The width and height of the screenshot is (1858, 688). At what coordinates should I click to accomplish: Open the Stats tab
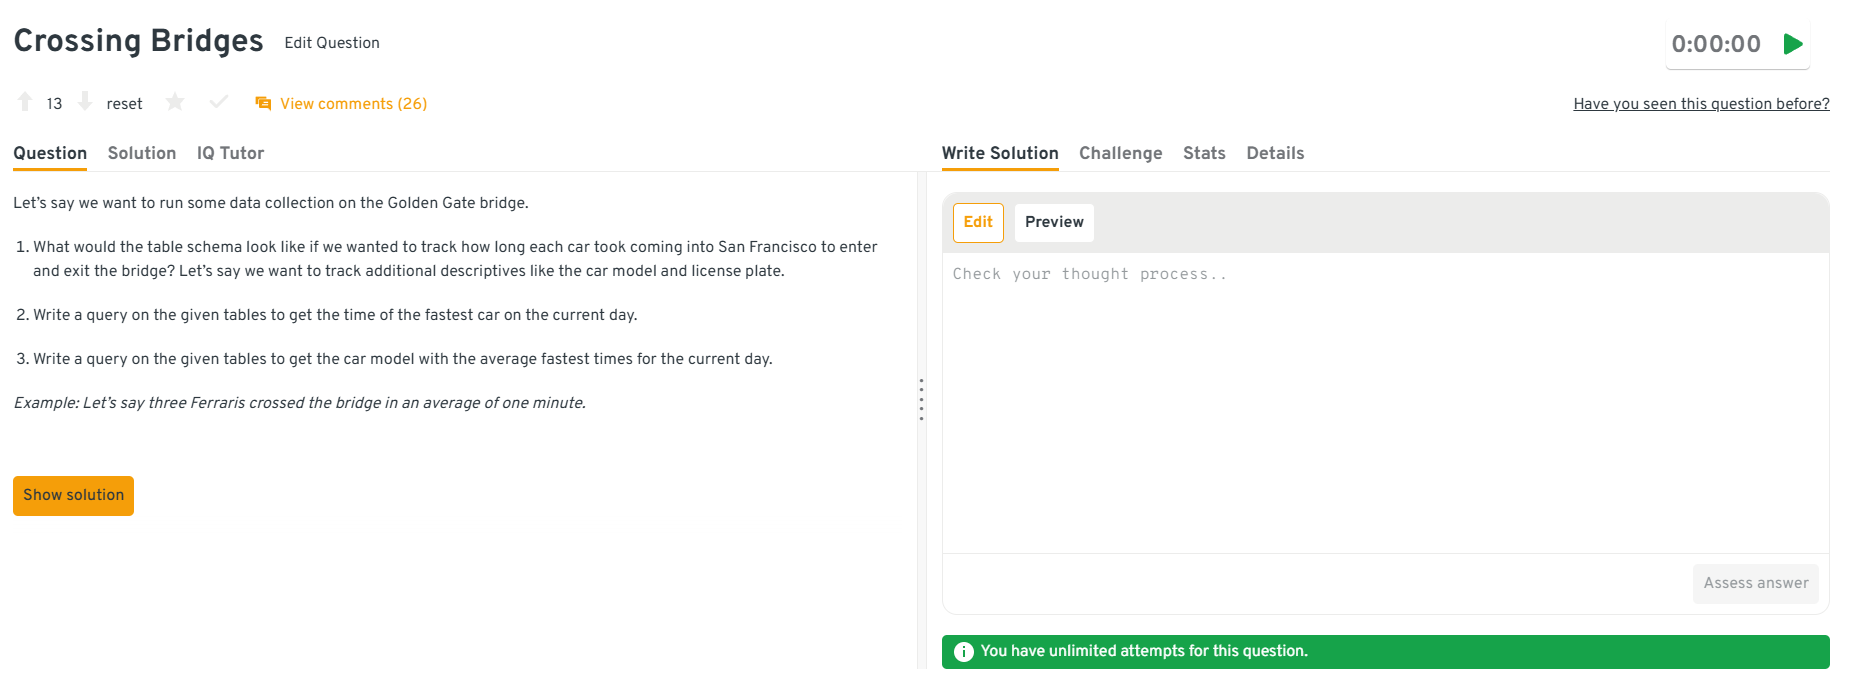coord(1204,153)
